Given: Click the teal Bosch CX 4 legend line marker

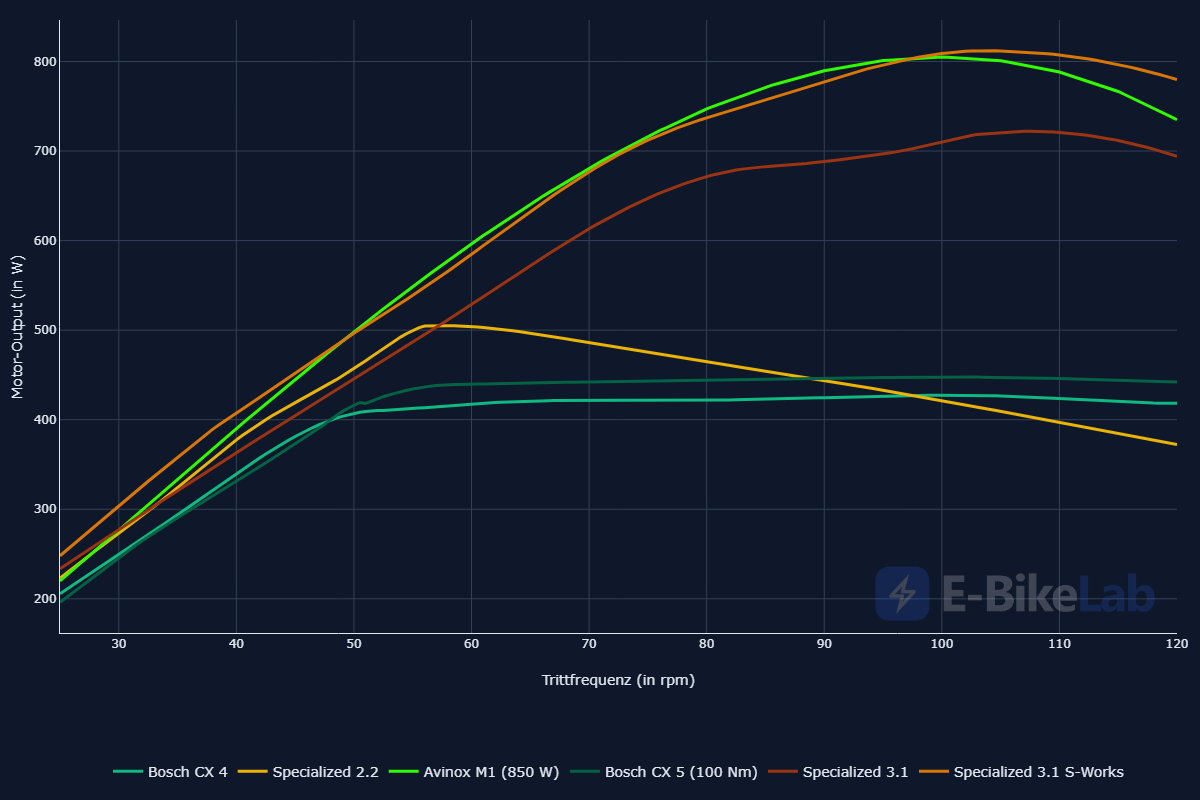Looking at the screenshot, I should pyautogui.click(x=128, y=772).
